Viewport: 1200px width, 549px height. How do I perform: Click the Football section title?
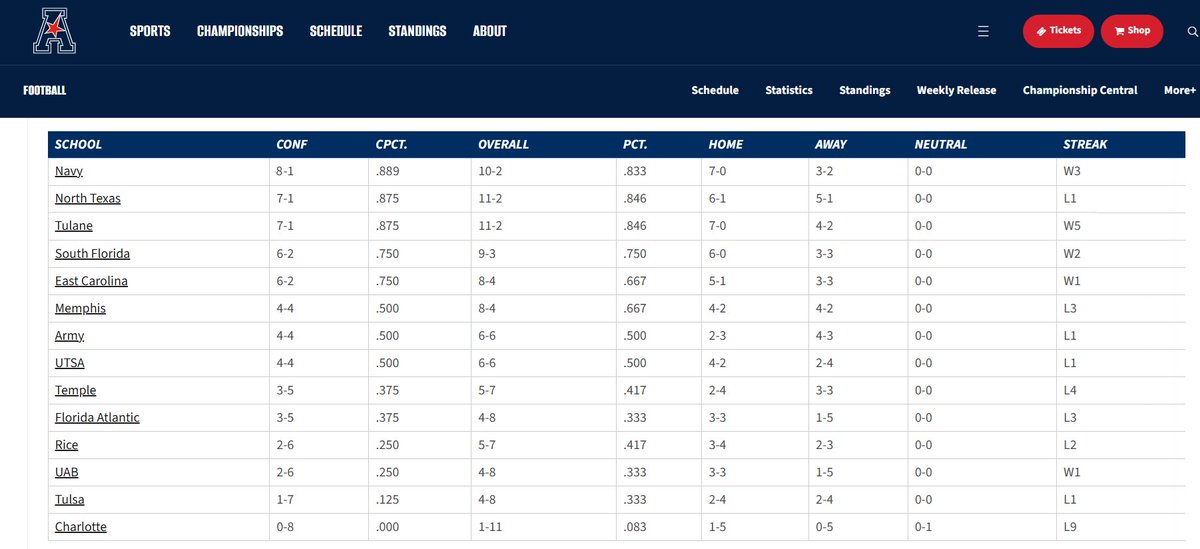[45, 90]
